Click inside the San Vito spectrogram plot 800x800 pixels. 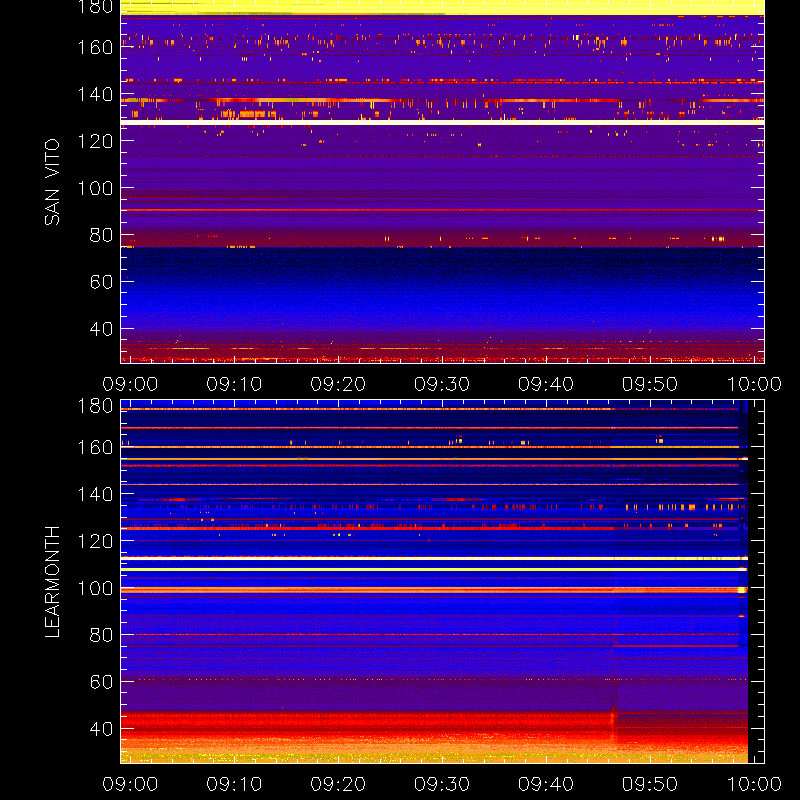click(442, 182)
